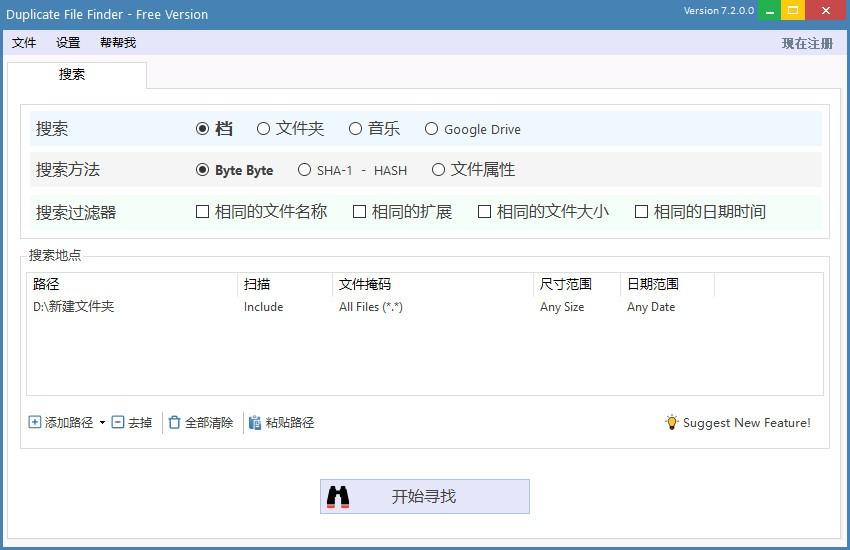Click the 日期范围 column header
850x550 pixels.
(667, 284)
